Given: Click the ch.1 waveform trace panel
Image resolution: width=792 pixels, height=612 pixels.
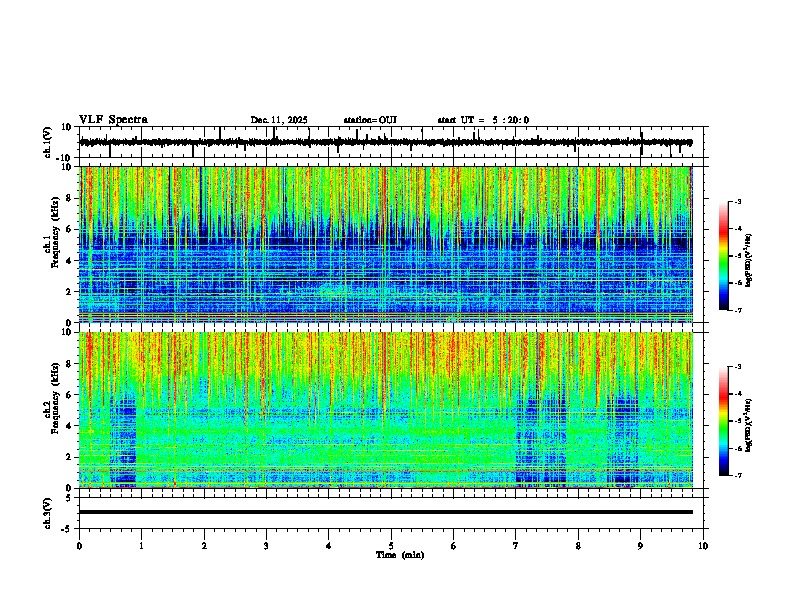Looking at the screenshot, I should tap(393, 142).
